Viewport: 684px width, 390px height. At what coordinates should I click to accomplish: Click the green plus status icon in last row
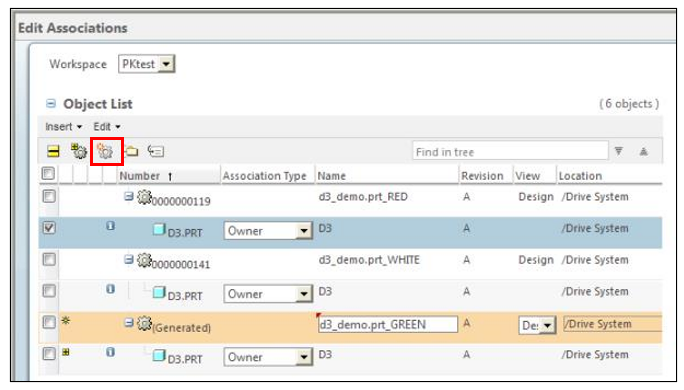click(x=66, y=352)
